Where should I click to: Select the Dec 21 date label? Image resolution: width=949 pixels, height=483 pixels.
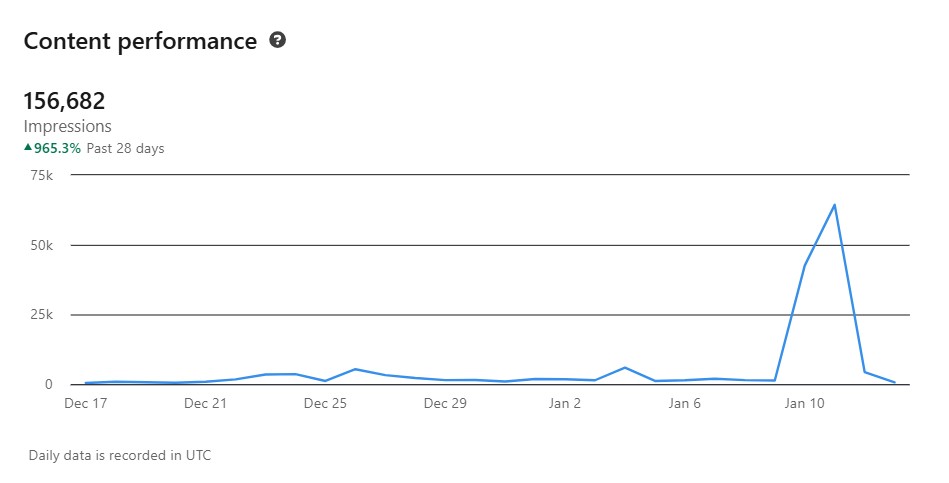pyautogui.click(x=206, y=404)
